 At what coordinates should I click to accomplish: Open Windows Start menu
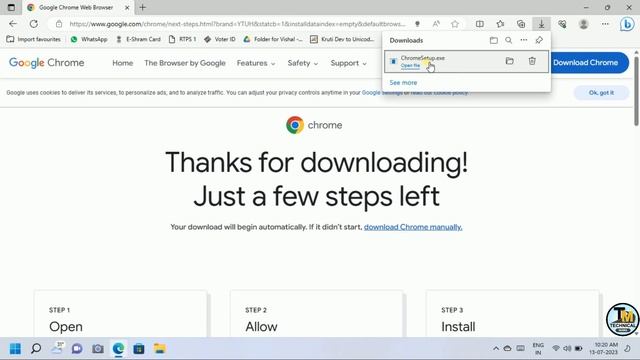15,349
